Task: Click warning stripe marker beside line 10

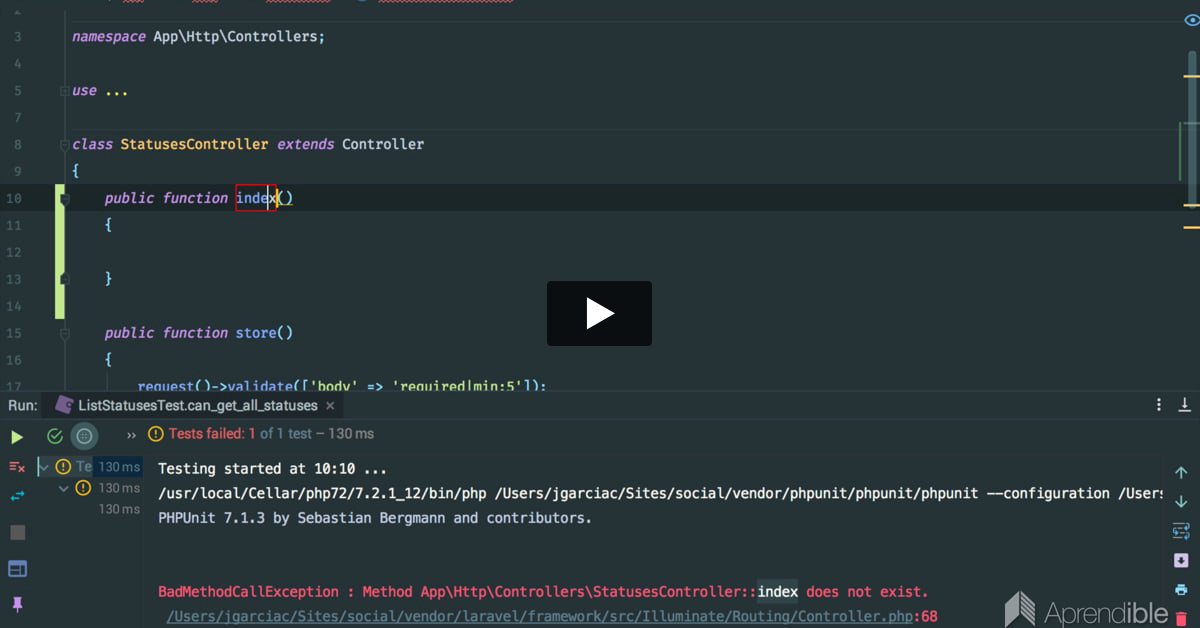Action: point(1191,205)
